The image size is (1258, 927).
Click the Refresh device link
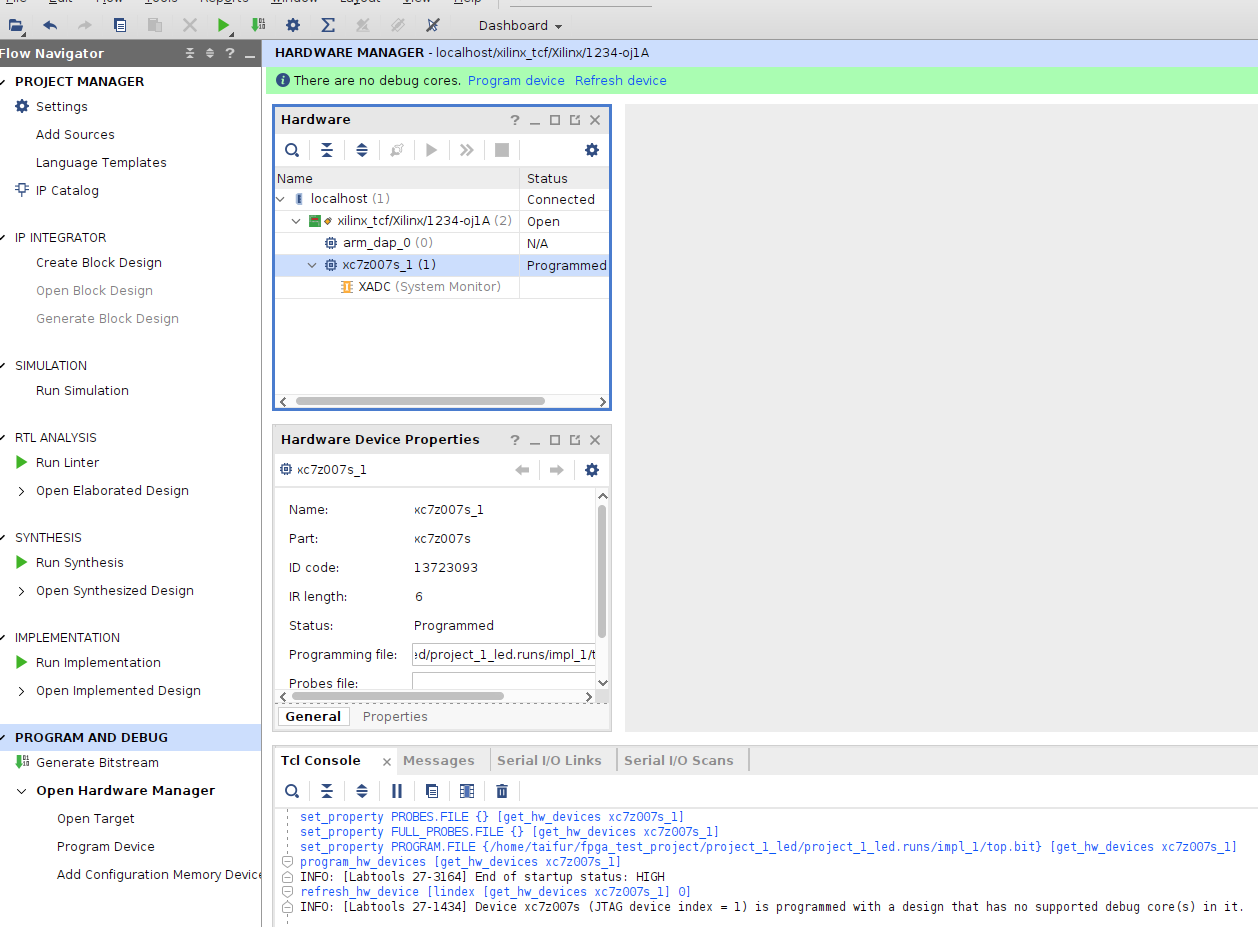pyautogui.click(x=621, y=81)
